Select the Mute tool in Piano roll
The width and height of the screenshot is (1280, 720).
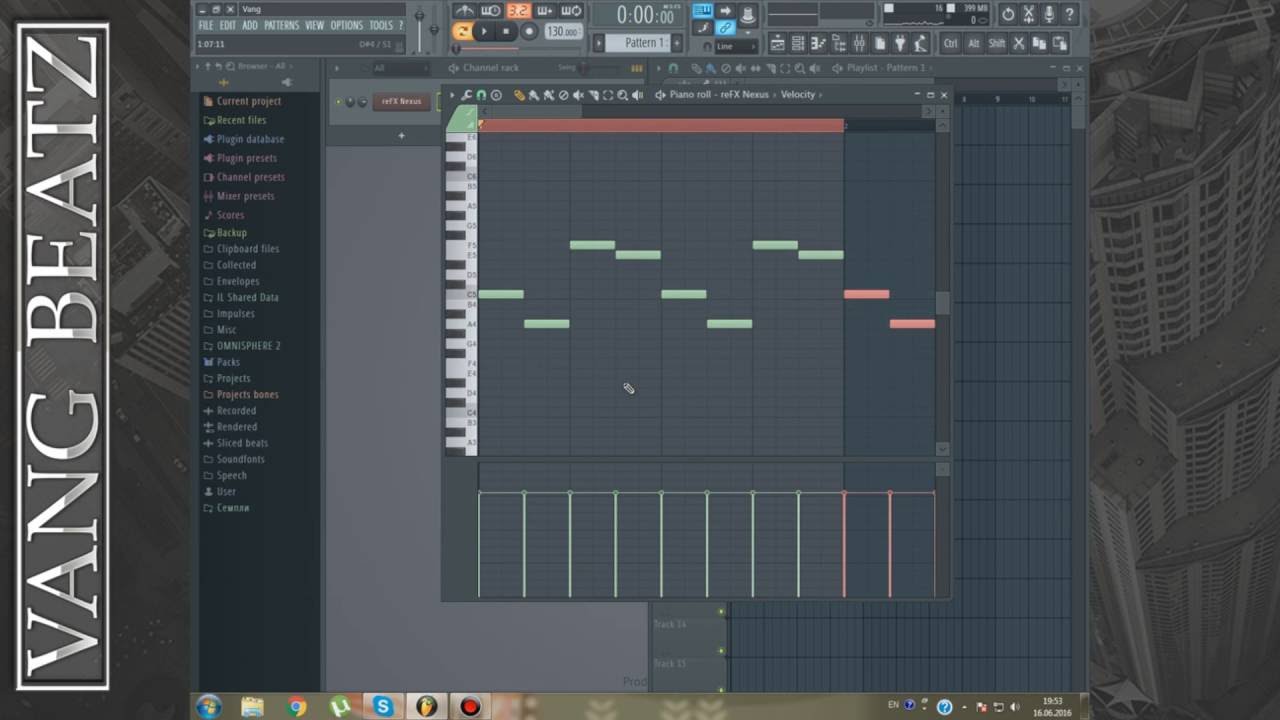[578, 95]
